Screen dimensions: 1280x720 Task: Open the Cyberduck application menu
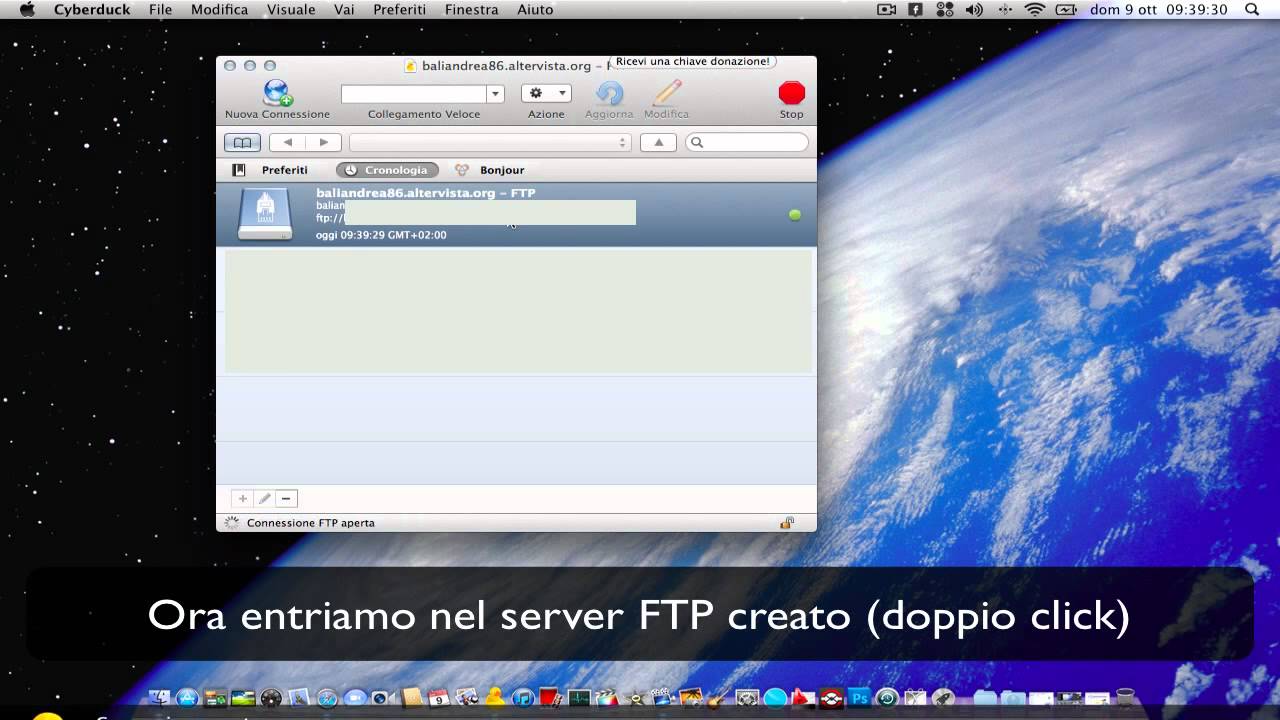[91, 9]
